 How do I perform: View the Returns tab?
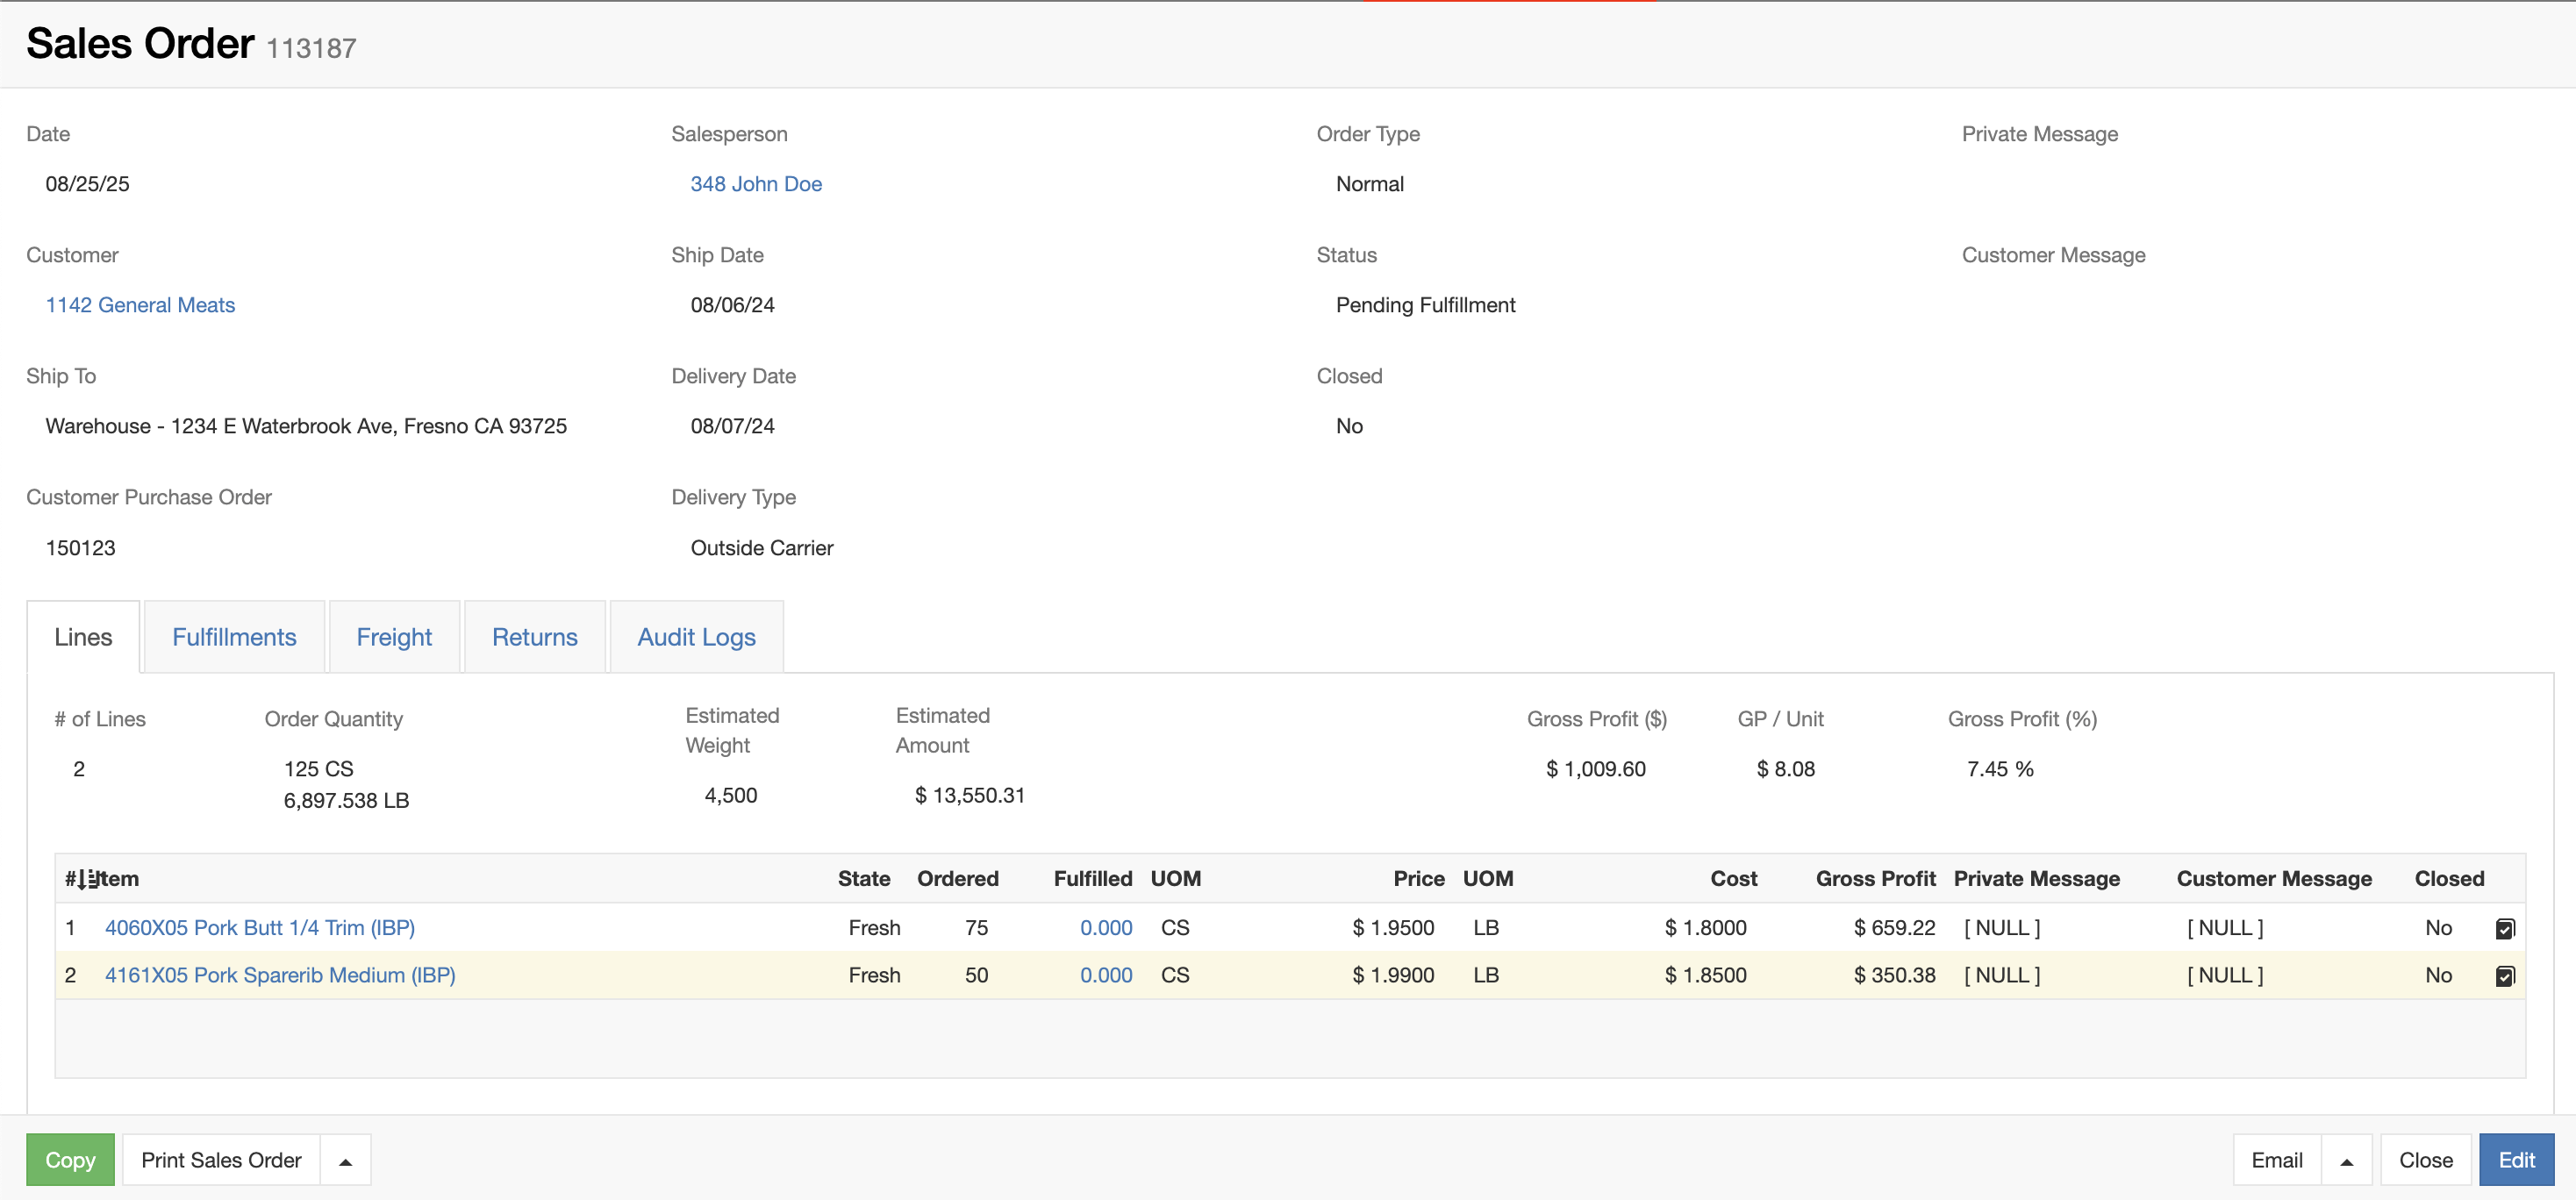pos(534,637)
